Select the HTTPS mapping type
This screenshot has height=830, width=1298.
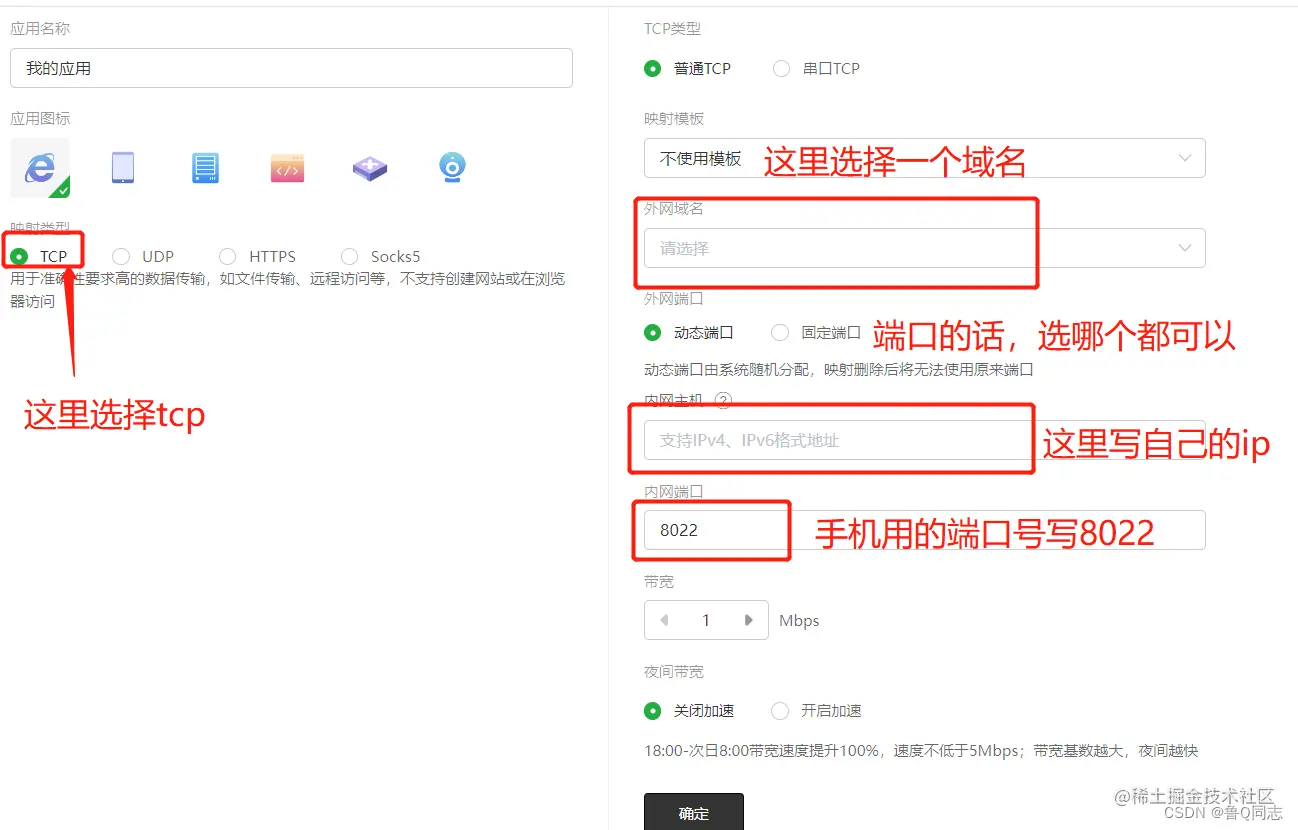(x=228, y=256)
